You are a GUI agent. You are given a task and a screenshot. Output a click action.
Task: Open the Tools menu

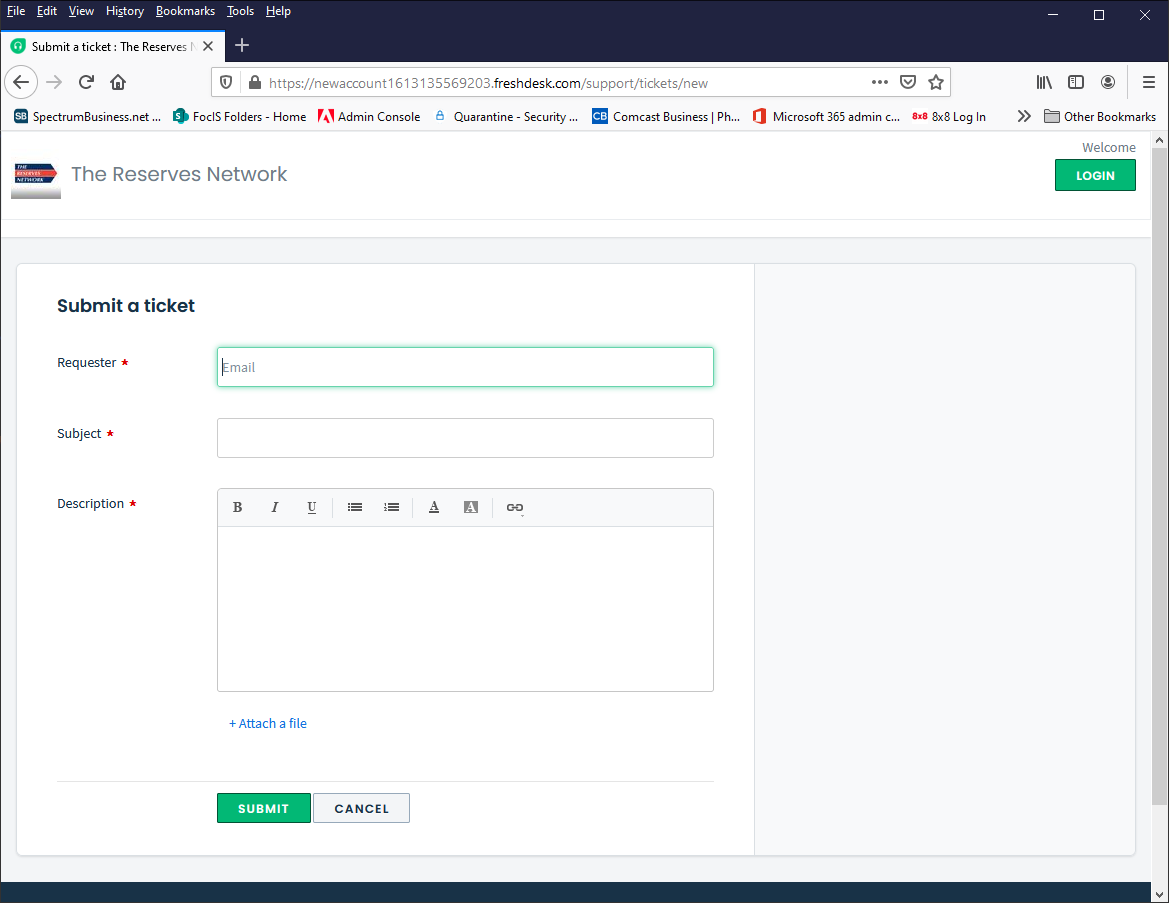(240, 11)
